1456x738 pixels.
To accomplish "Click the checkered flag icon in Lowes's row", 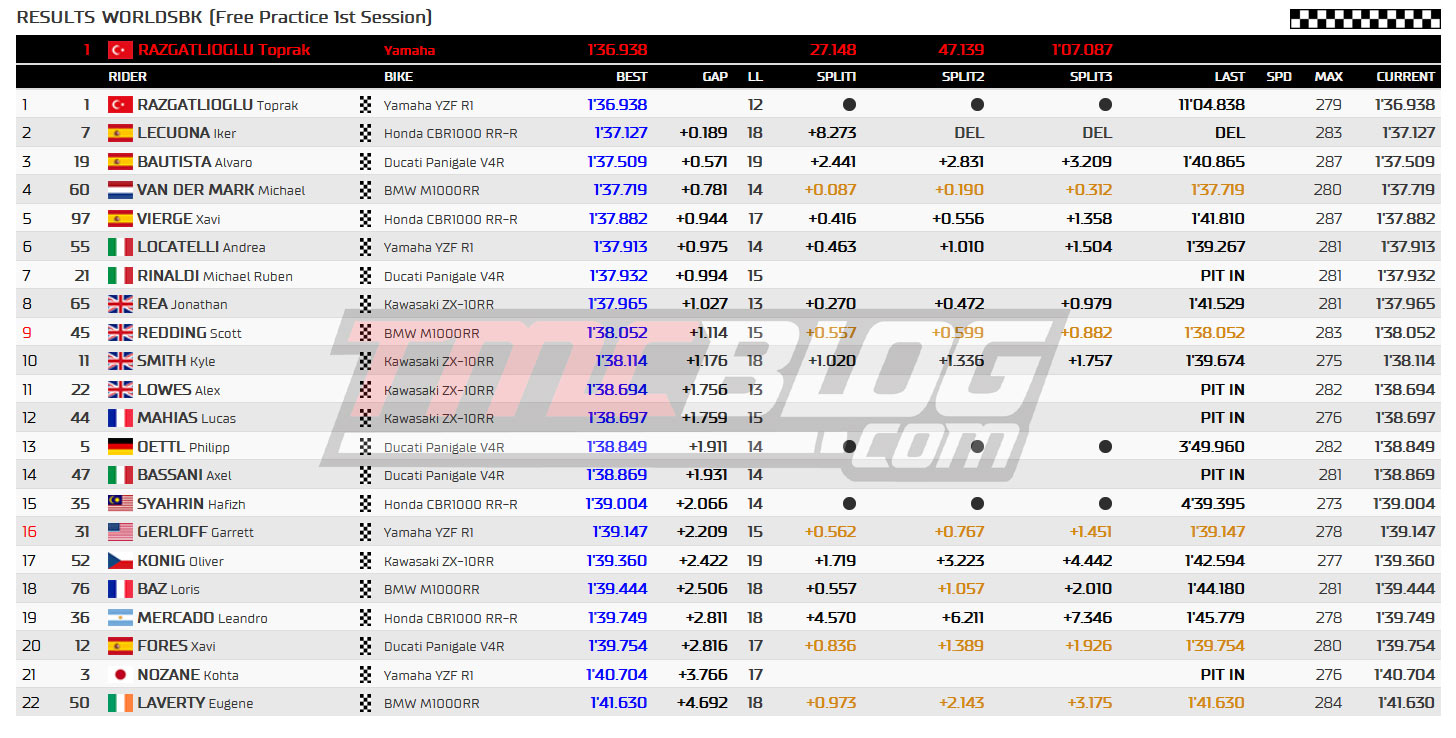I will coord(365,390).
